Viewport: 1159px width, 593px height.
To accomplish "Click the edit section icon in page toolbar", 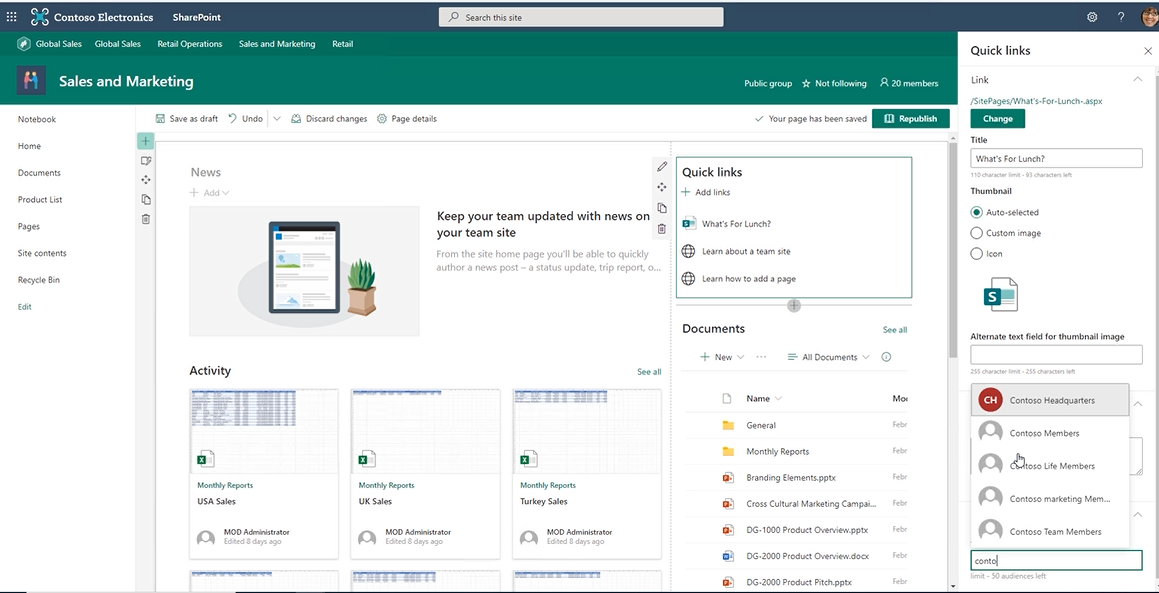I will click(146, 160).
